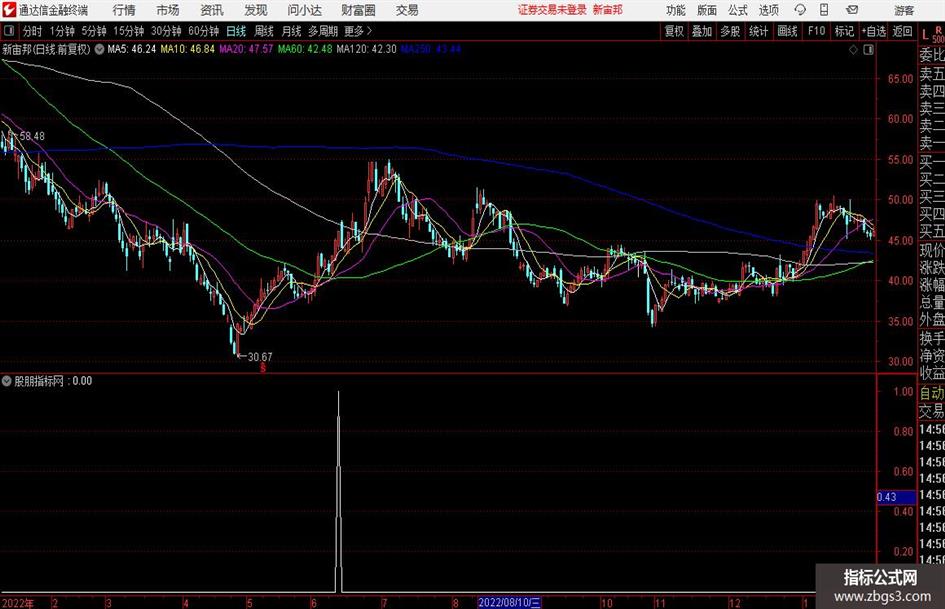This screenshot has width=945, height=609.
Task: Click the 30.67 low price label
Action: point(260,357)
